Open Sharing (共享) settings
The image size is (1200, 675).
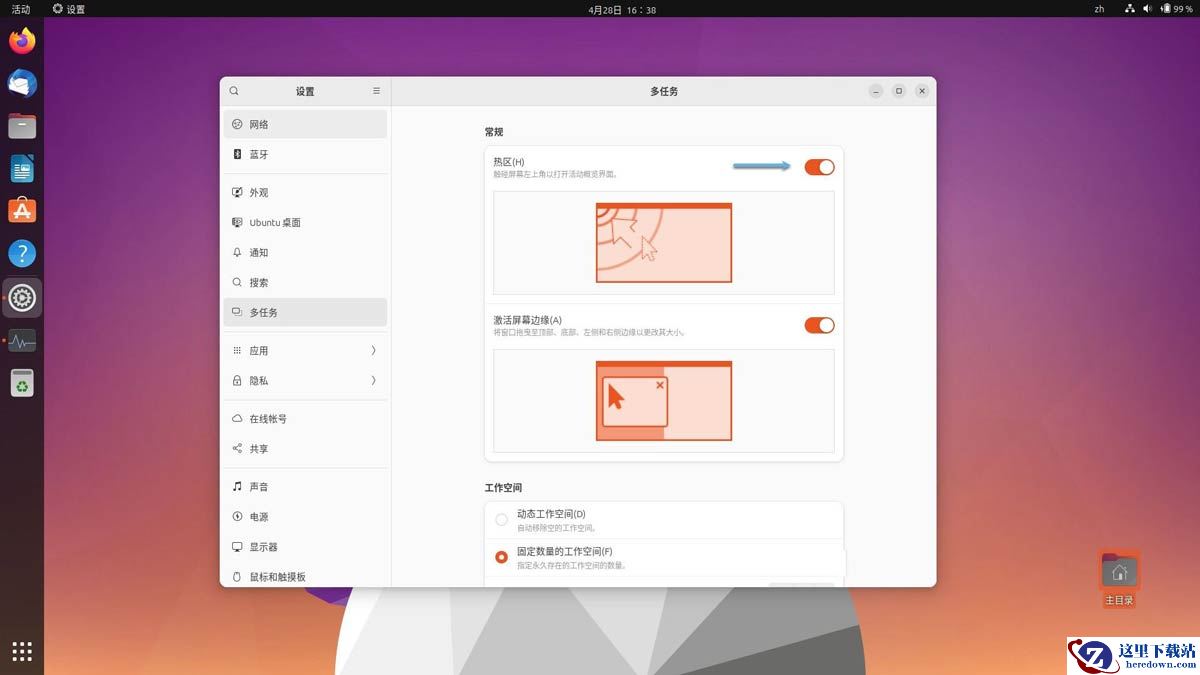tap(305, 448)
